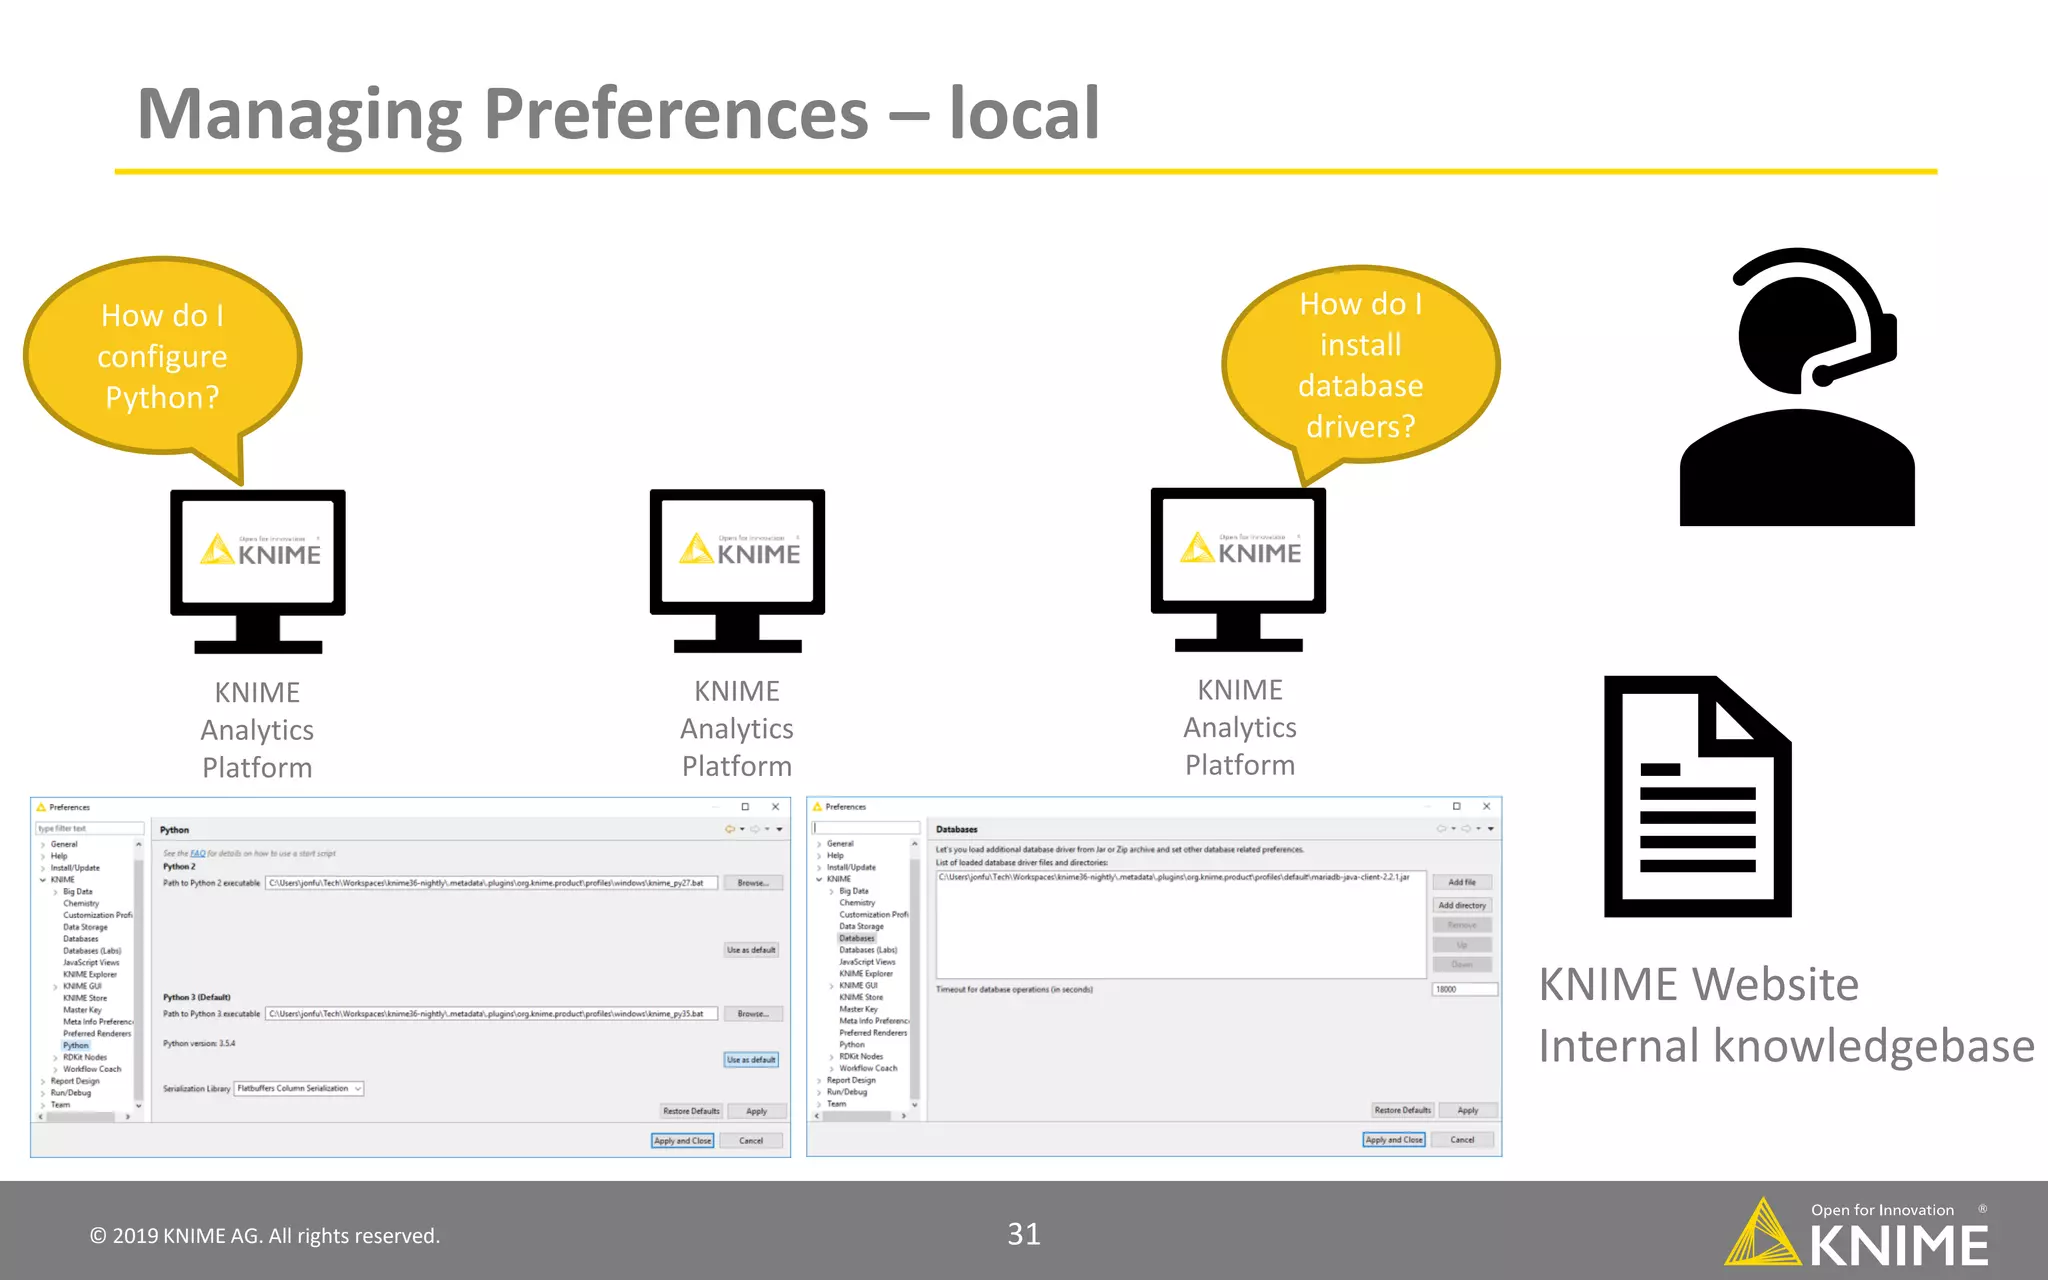Open the FAQ link in Python preferences
The image size is (2048, 1280).
click(x=198, y=854)
